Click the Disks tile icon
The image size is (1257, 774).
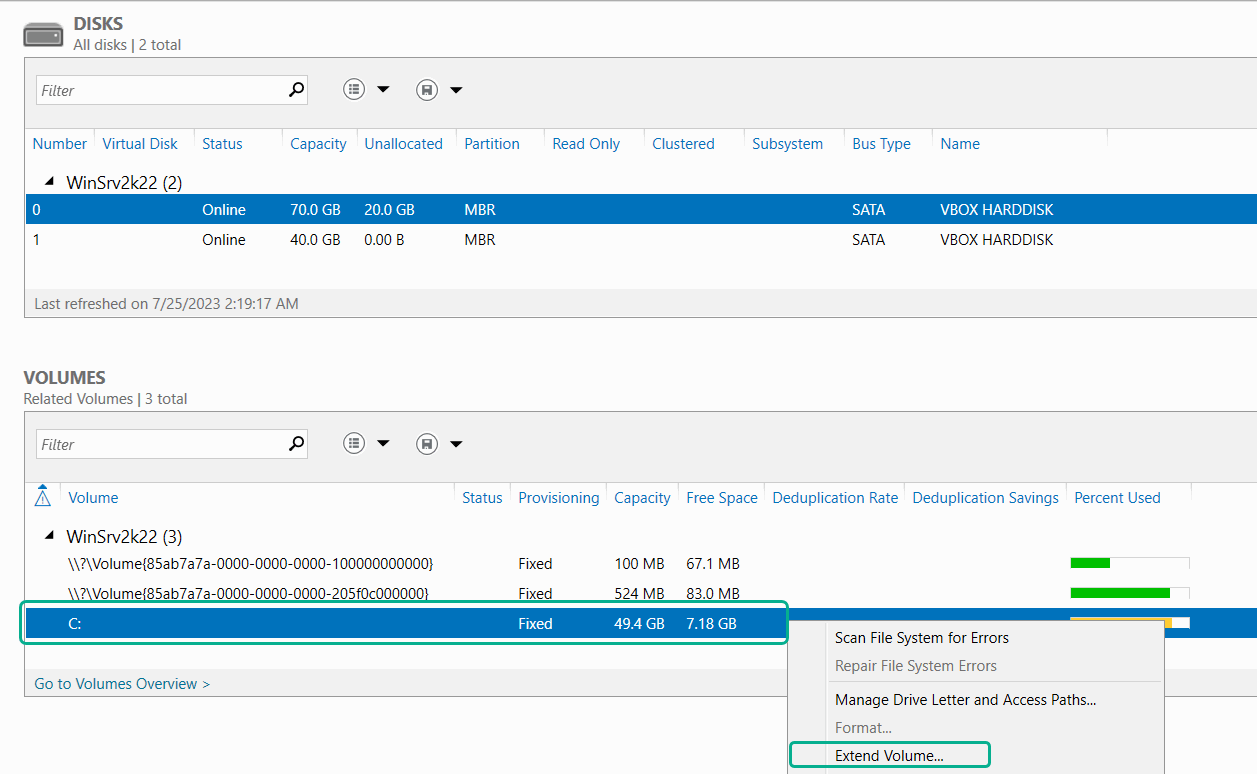pos(44,34)
